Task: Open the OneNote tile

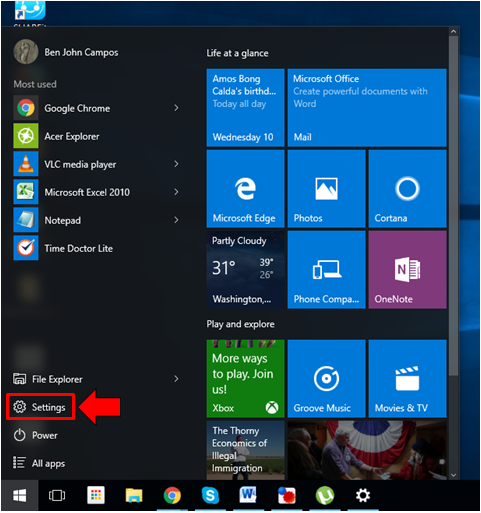Action: click(407, 270)
